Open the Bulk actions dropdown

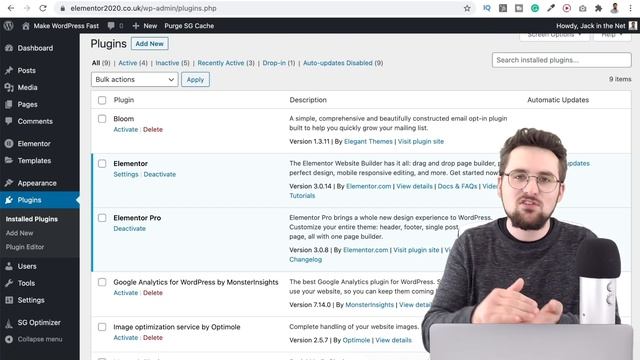coord(135,80)
